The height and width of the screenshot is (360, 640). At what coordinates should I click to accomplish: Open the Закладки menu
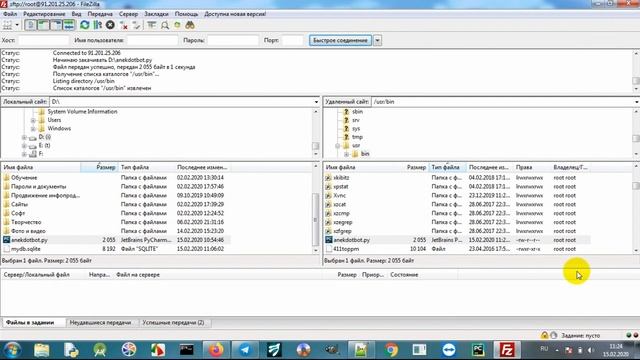156,14
